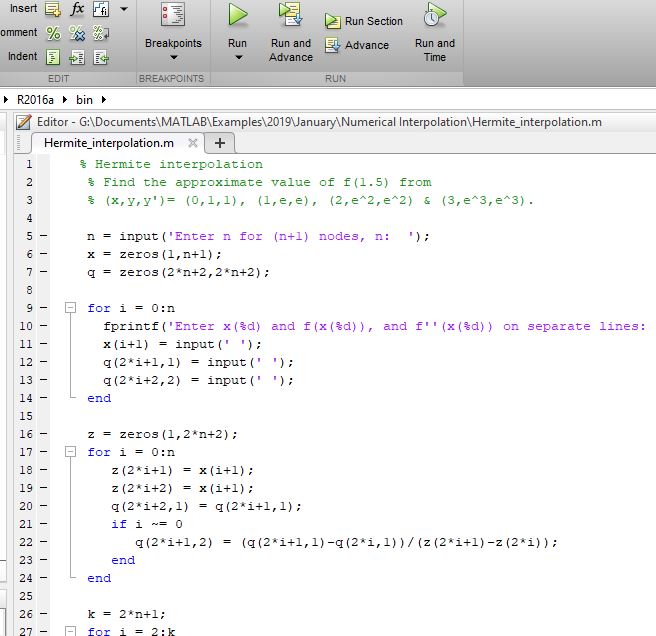The height and width of the screenshot is (636, 656).
Task: Click the Editor document icon in title bar
Action: [23, 122]
